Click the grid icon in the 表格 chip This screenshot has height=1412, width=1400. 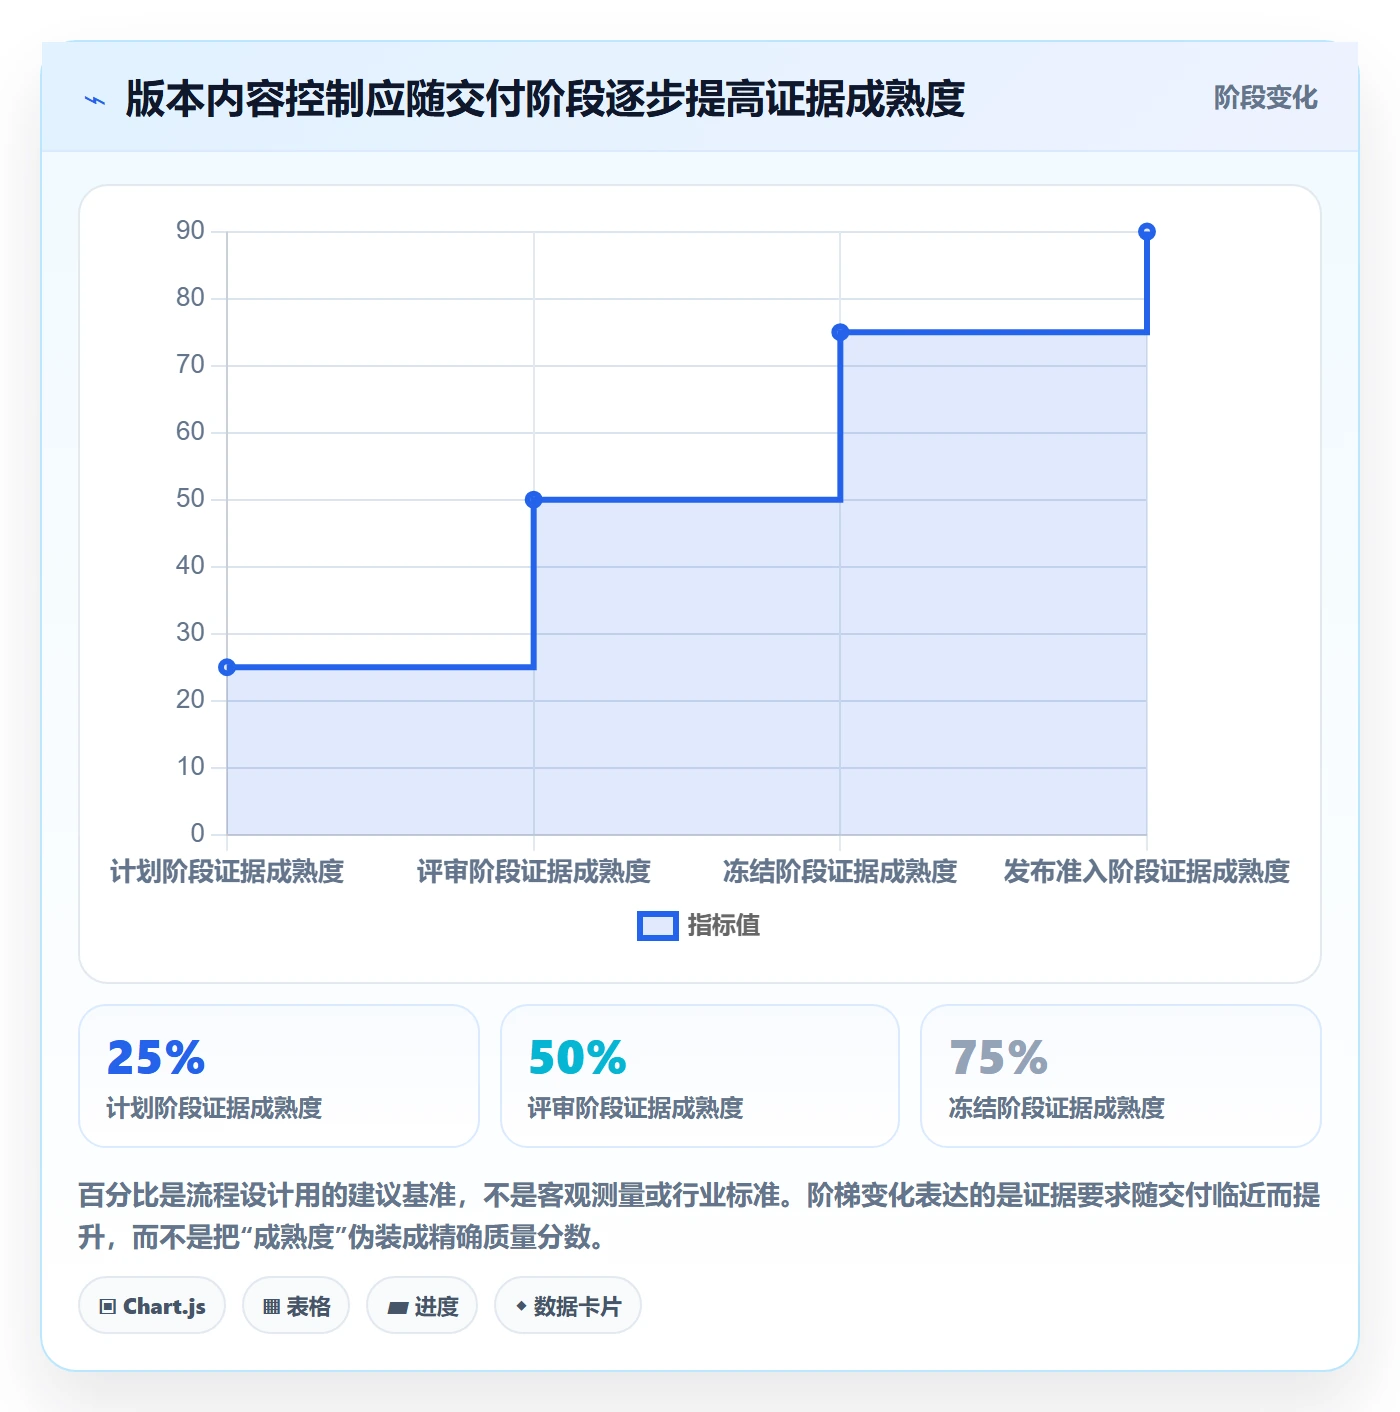(x=272, y=1307)
